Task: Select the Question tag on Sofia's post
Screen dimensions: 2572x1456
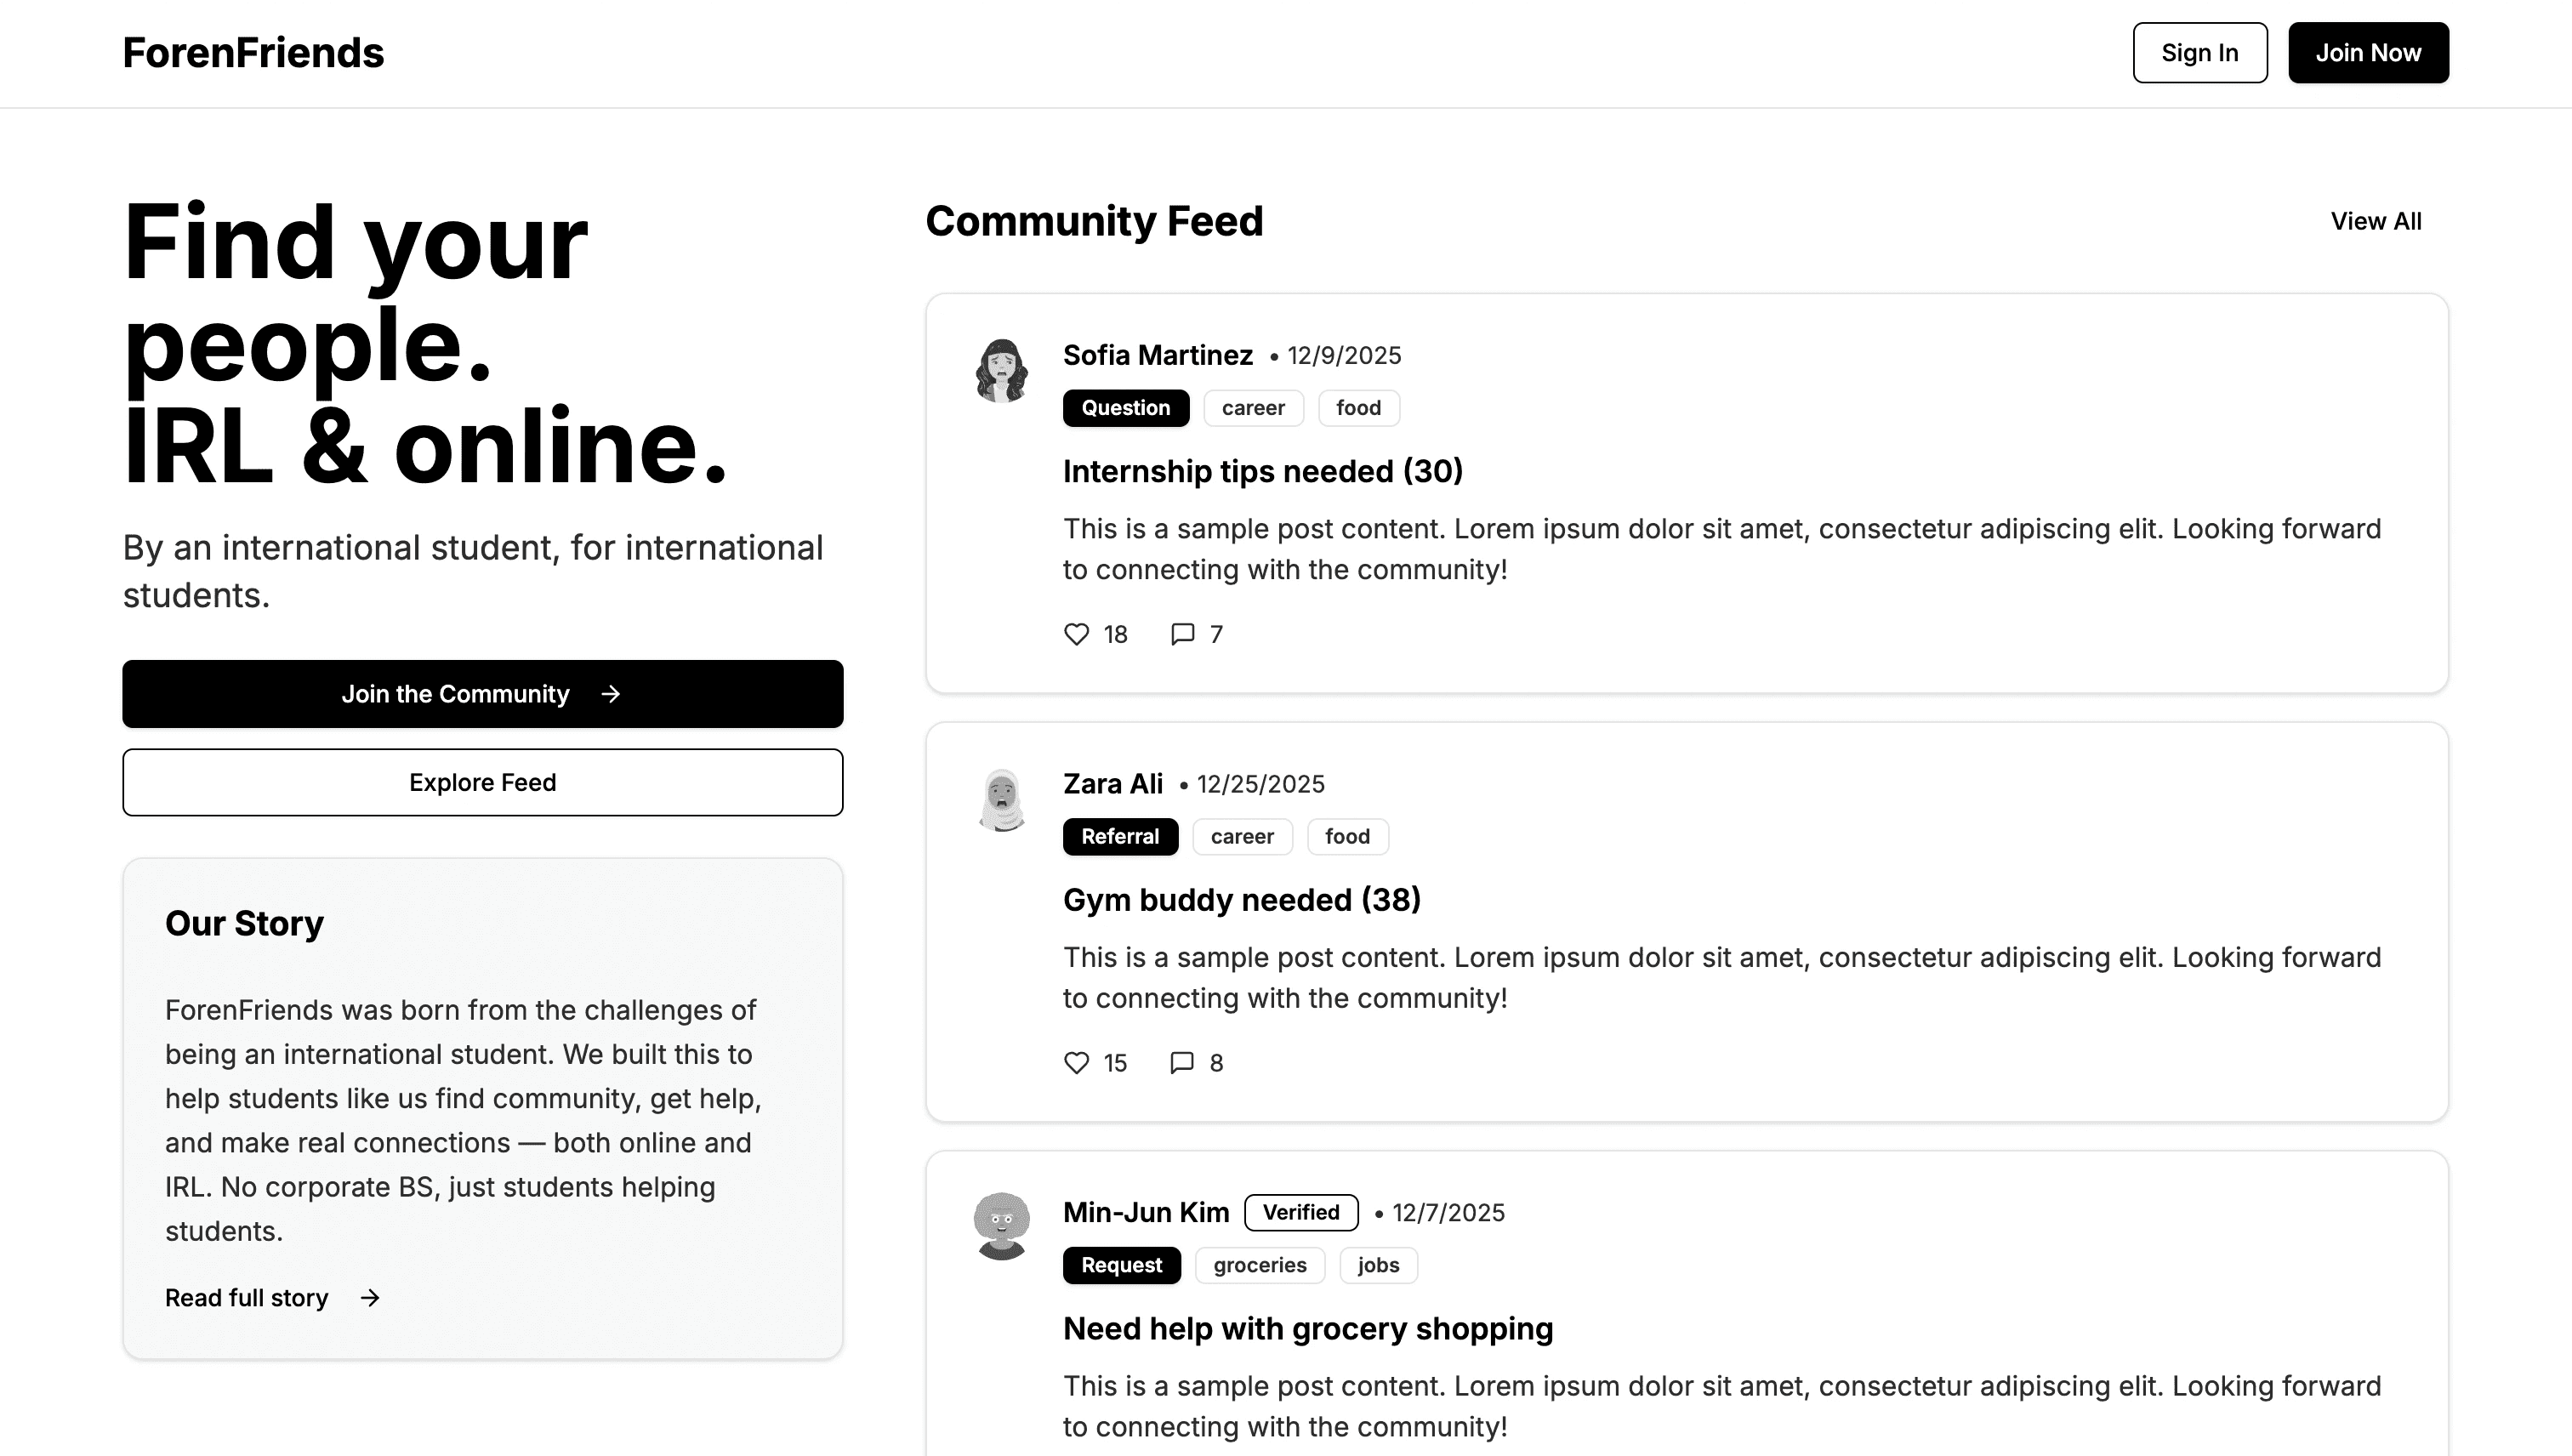Action: pos(1125,408)
